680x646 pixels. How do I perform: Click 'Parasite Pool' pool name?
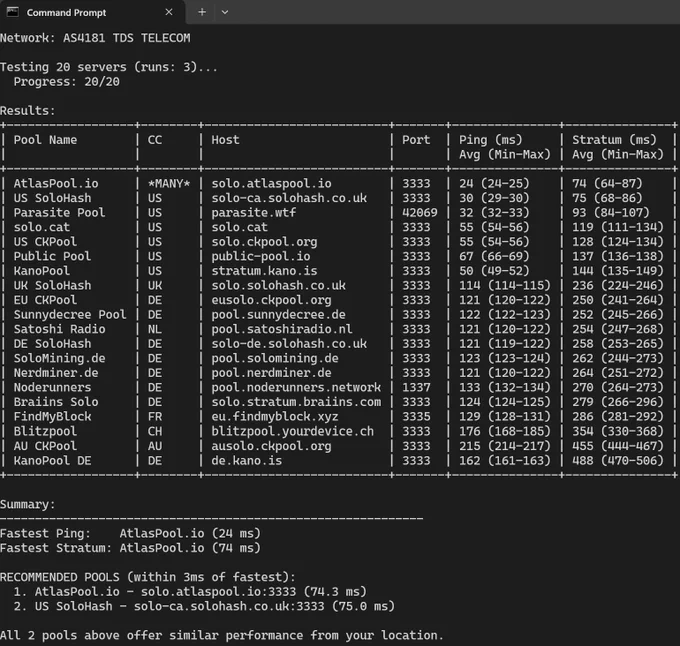(59, 213)
